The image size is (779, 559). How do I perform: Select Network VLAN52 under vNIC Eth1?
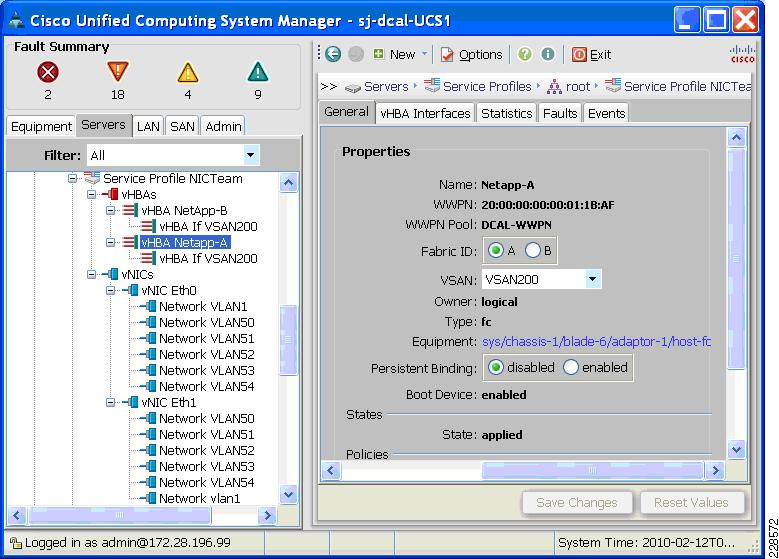pos(207,450)
